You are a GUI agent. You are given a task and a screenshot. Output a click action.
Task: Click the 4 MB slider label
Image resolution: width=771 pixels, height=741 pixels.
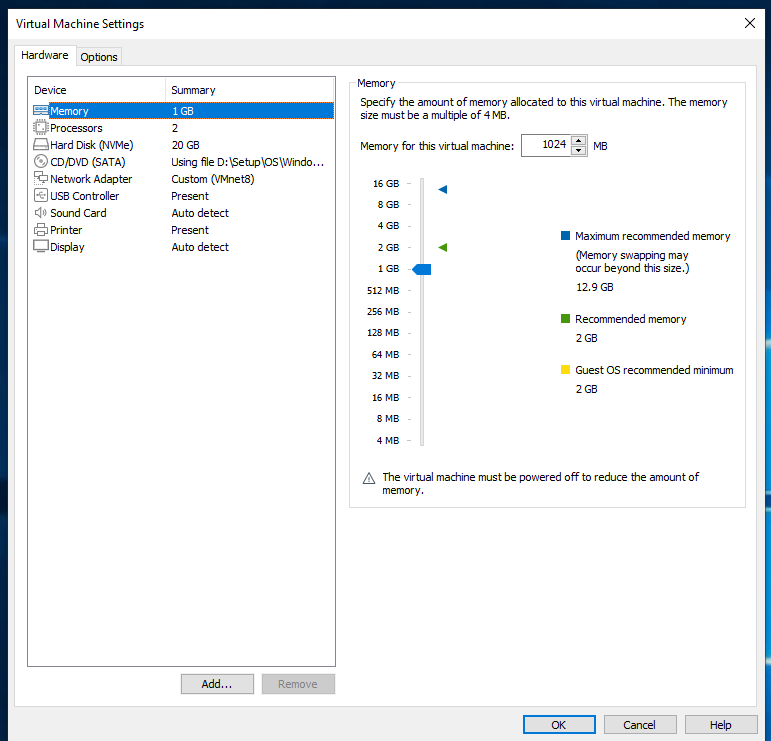[x=388, y=441]
